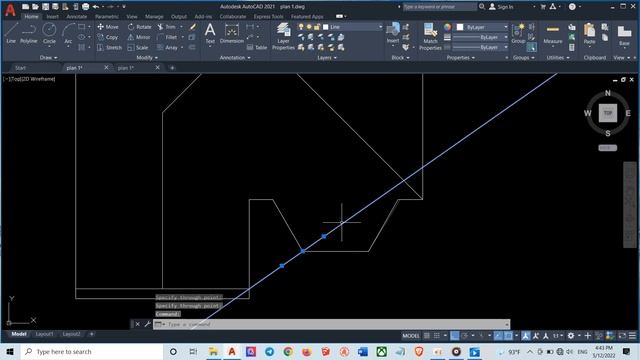The image size is (640, 360).
Task: Open the status bar customization menu
Action: [x=632, y=336]
